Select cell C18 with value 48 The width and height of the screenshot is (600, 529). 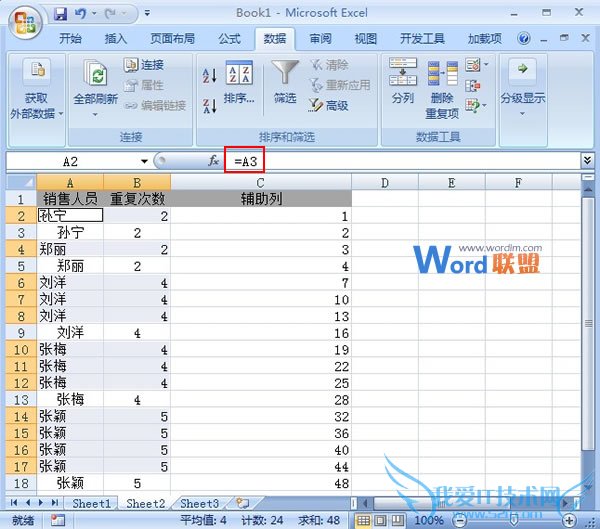(261, 483)
